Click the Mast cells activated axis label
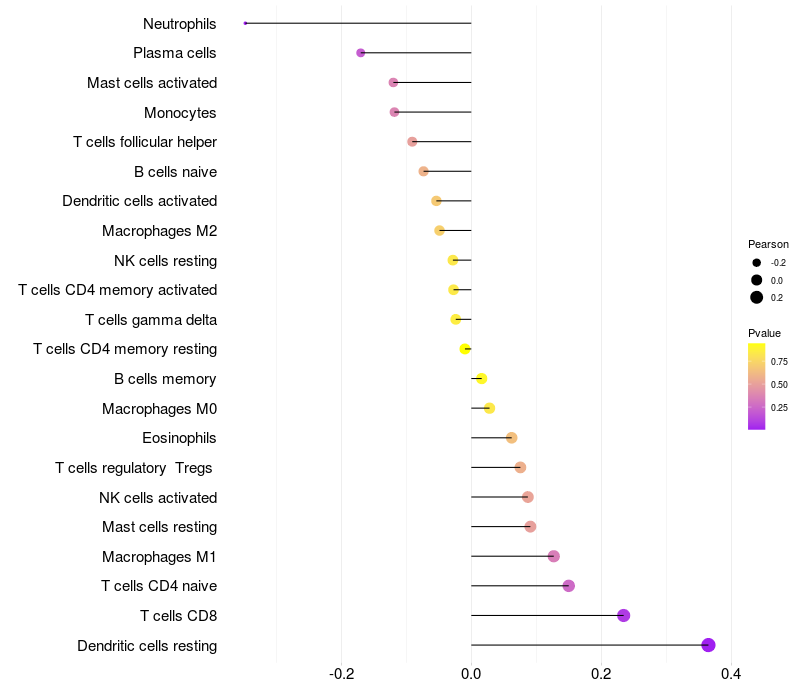Viewport: 800px width, 700px height. click(x=152, y=83)
